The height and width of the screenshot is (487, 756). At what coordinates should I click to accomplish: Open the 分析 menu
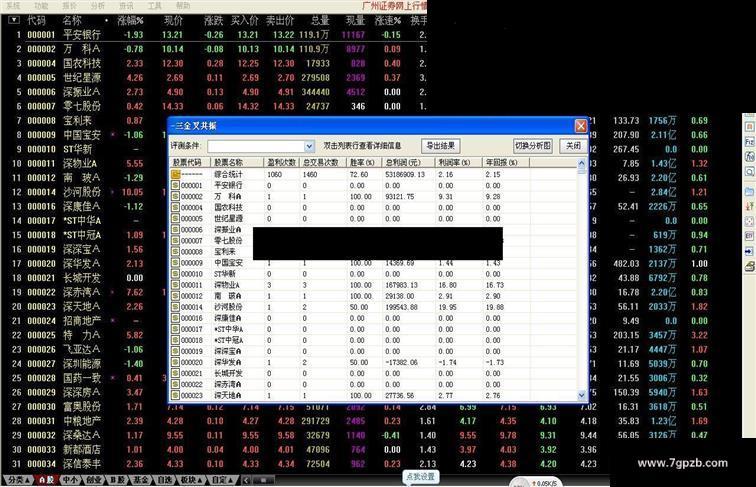tap(98, 6)
